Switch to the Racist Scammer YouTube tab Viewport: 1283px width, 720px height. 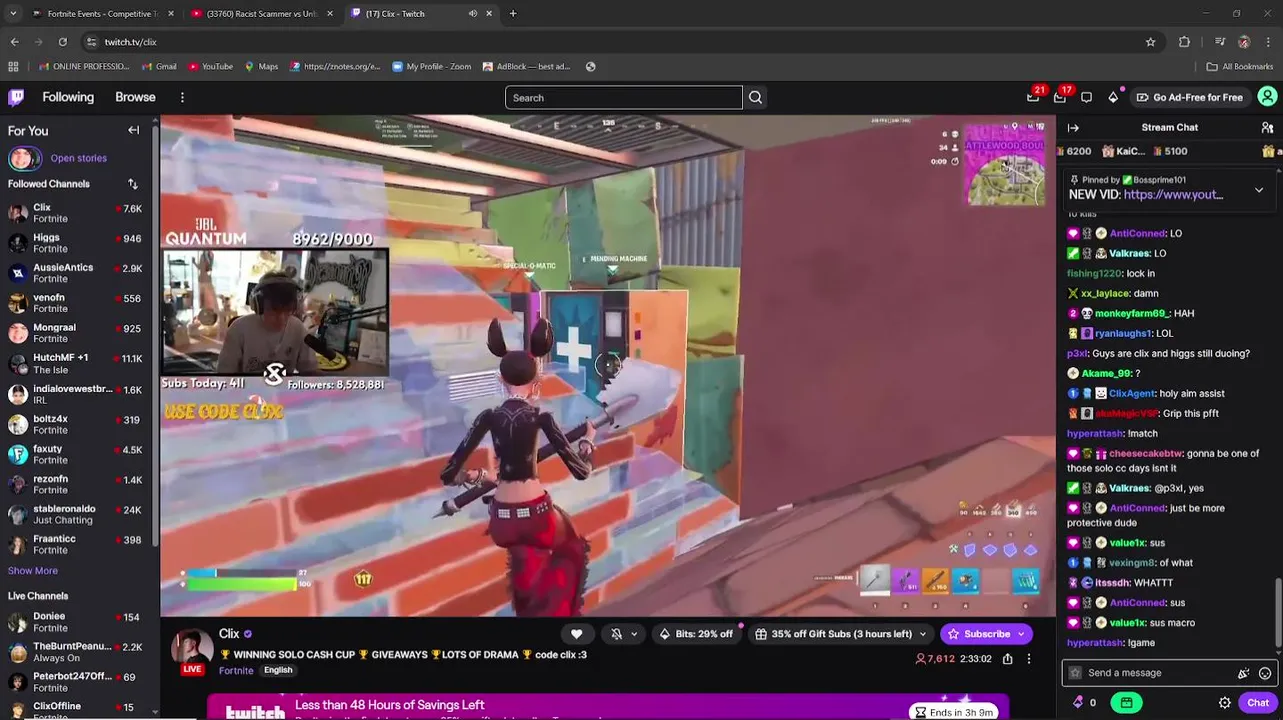(x=262, y=14)
